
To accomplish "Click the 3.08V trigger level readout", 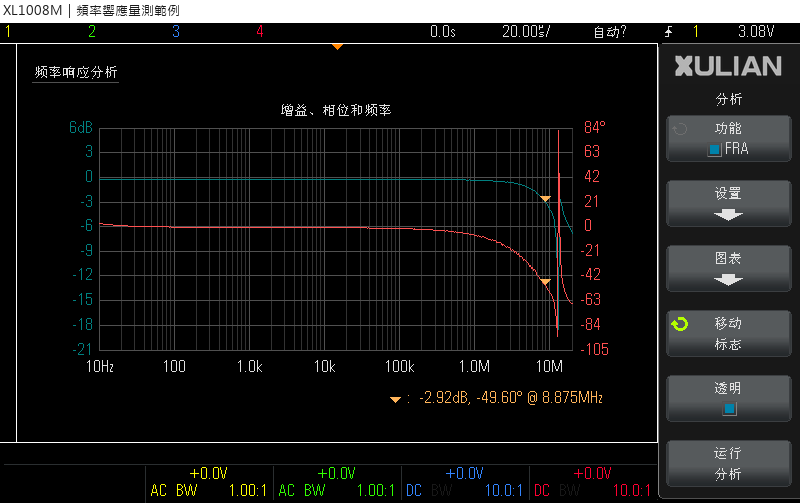I will coord(756,32).
